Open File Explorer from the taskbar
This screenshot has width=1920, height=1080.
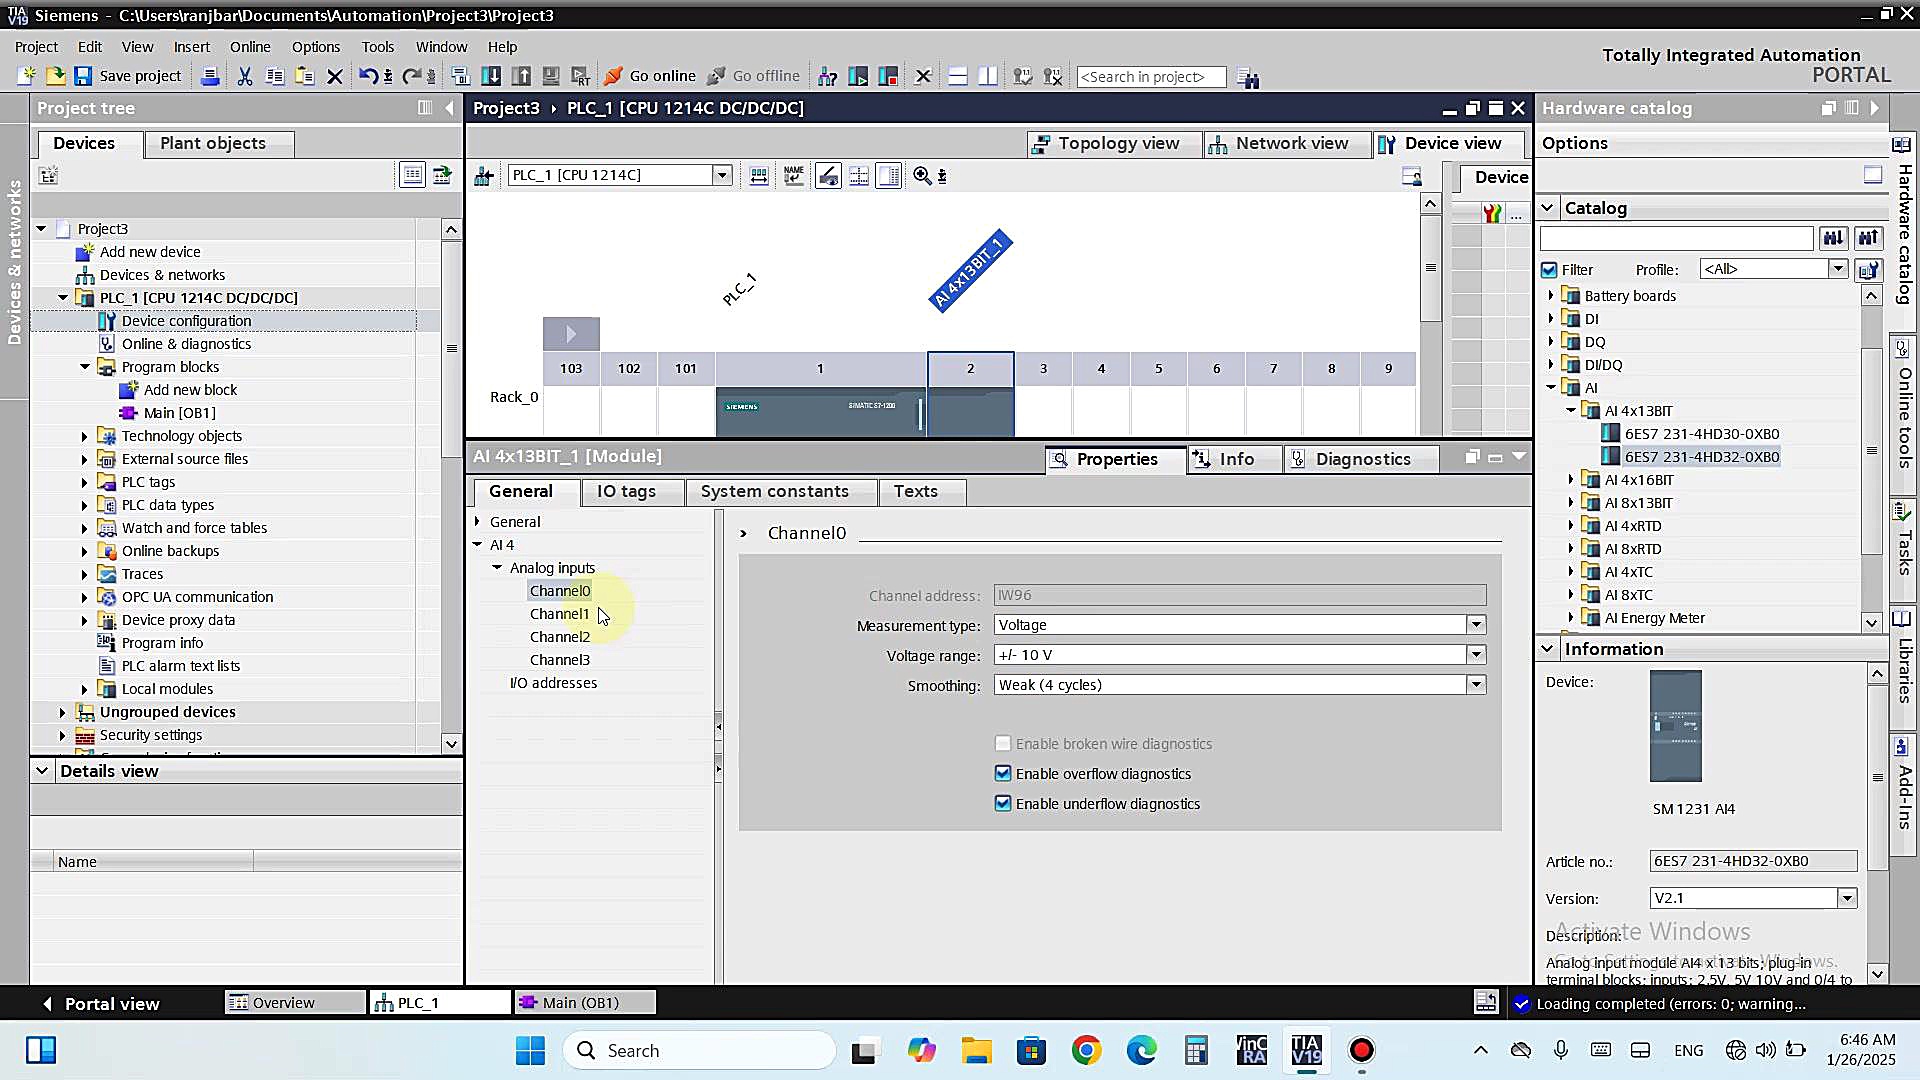[976, 1051]
